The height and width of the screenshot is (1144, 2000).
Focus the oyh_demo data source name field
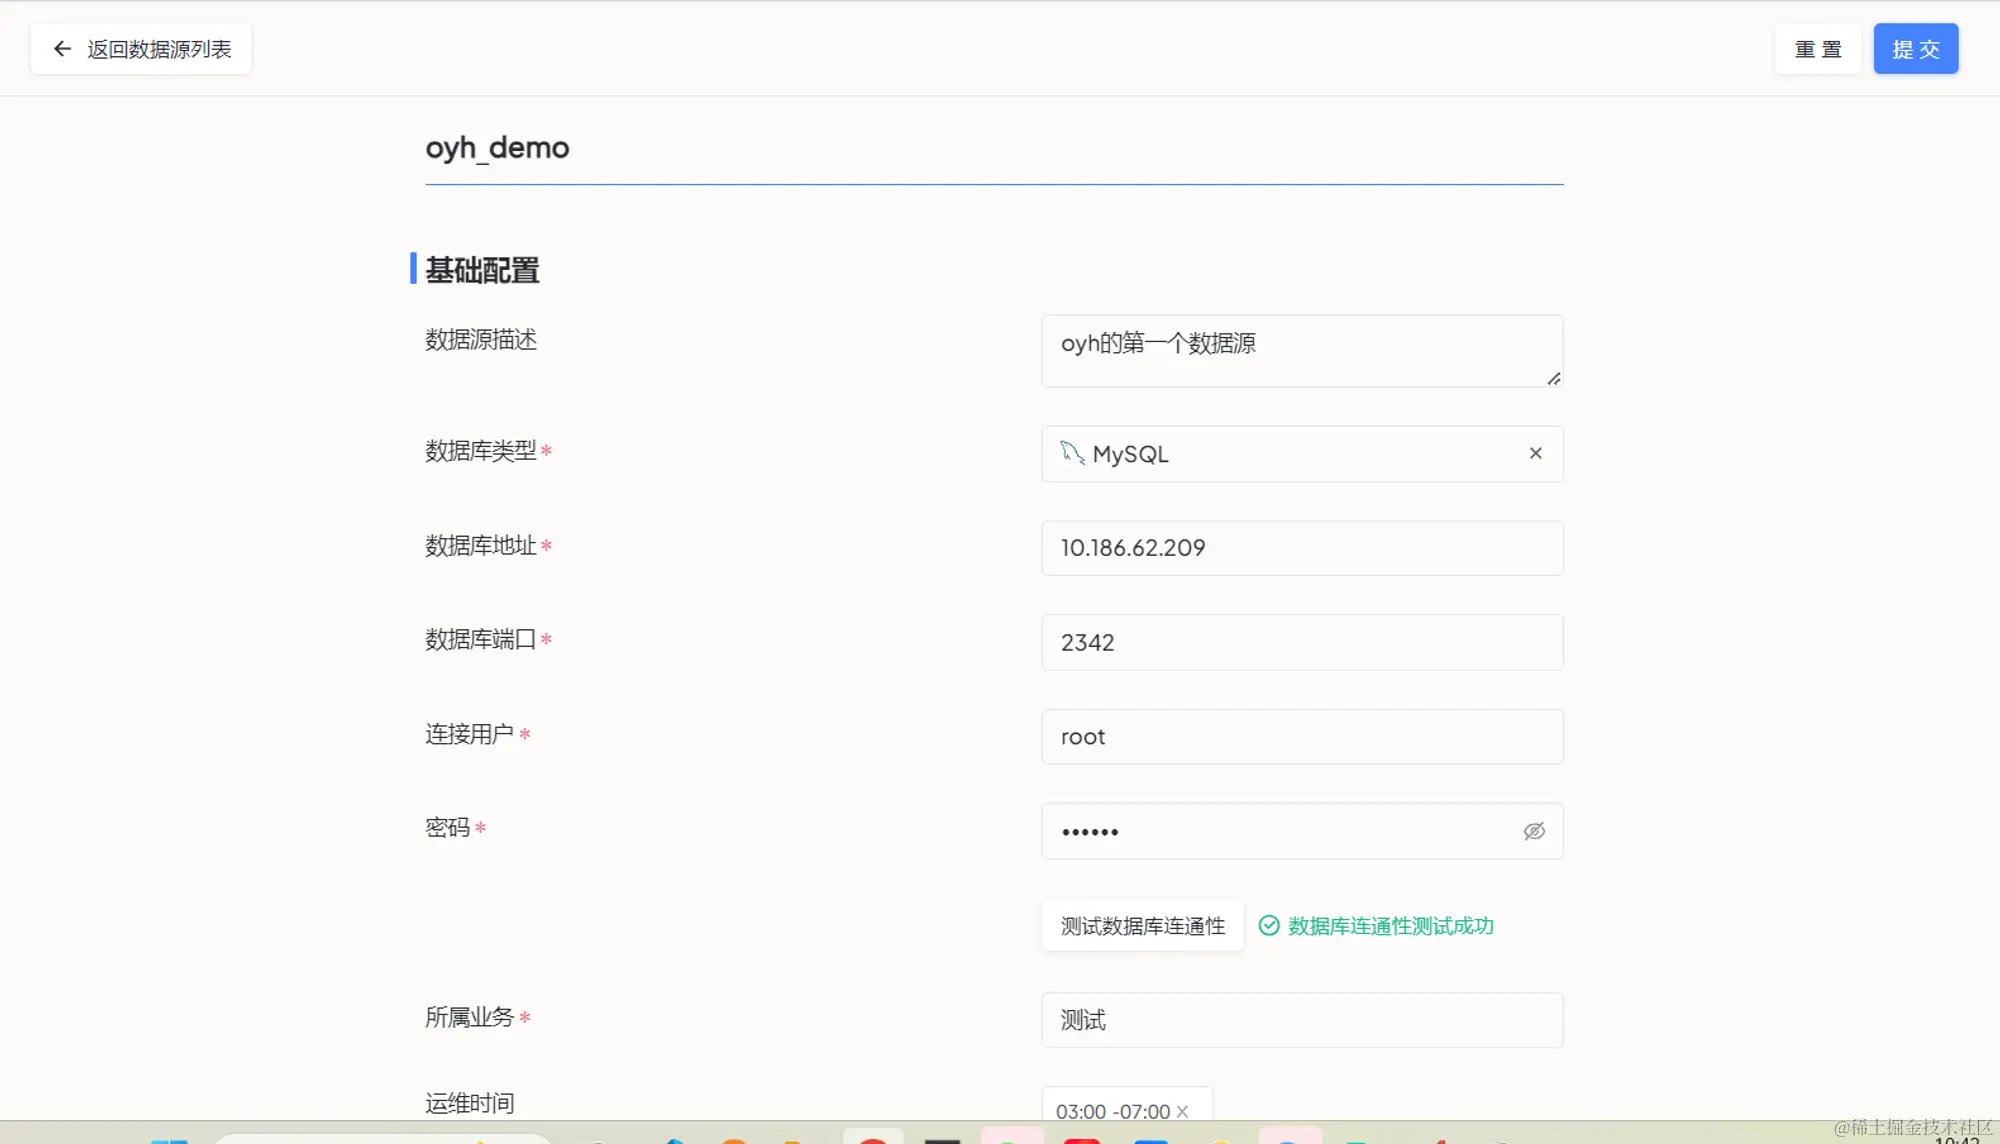point(993,148)
